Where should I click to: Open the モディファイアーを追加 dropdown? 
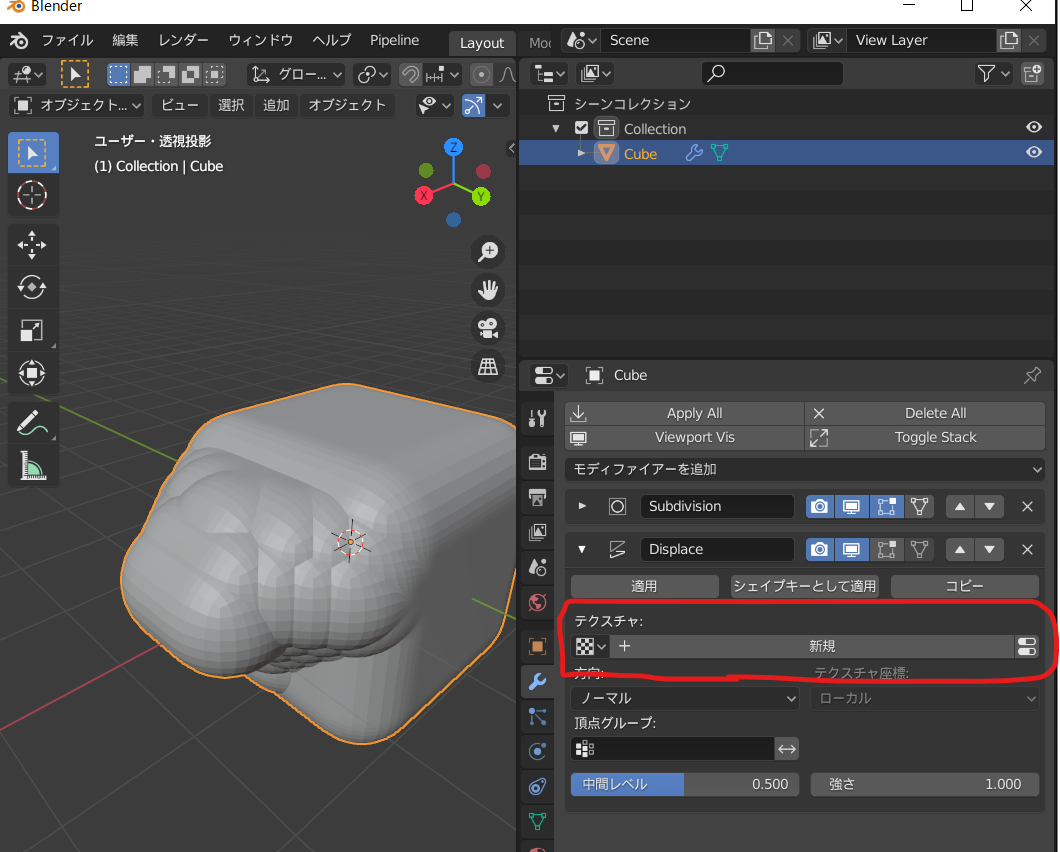click(805, 469)
